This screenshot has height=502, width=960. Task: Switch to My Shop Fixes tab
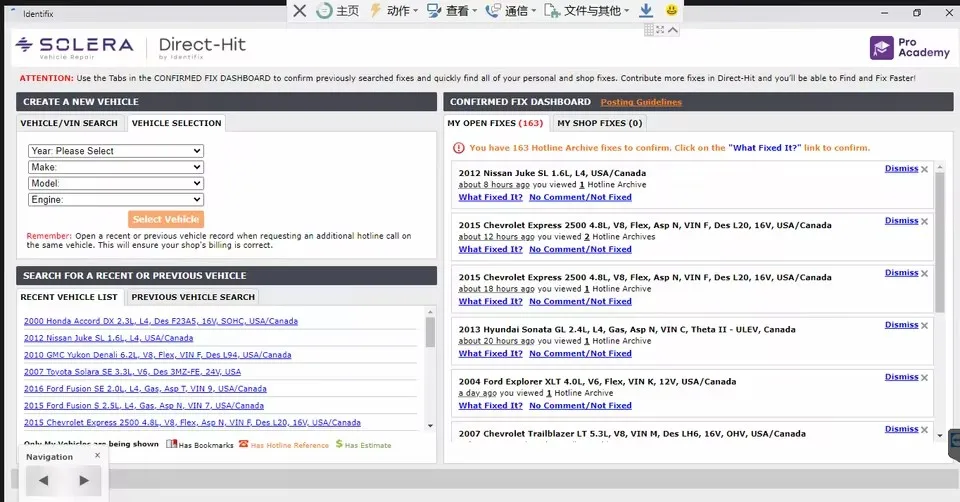click(599, 123)
